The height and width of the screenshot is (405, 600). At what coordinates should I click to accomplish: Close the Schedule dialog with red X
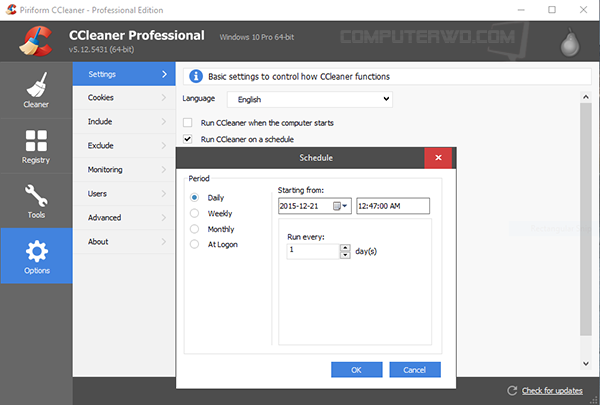point(438,158)
